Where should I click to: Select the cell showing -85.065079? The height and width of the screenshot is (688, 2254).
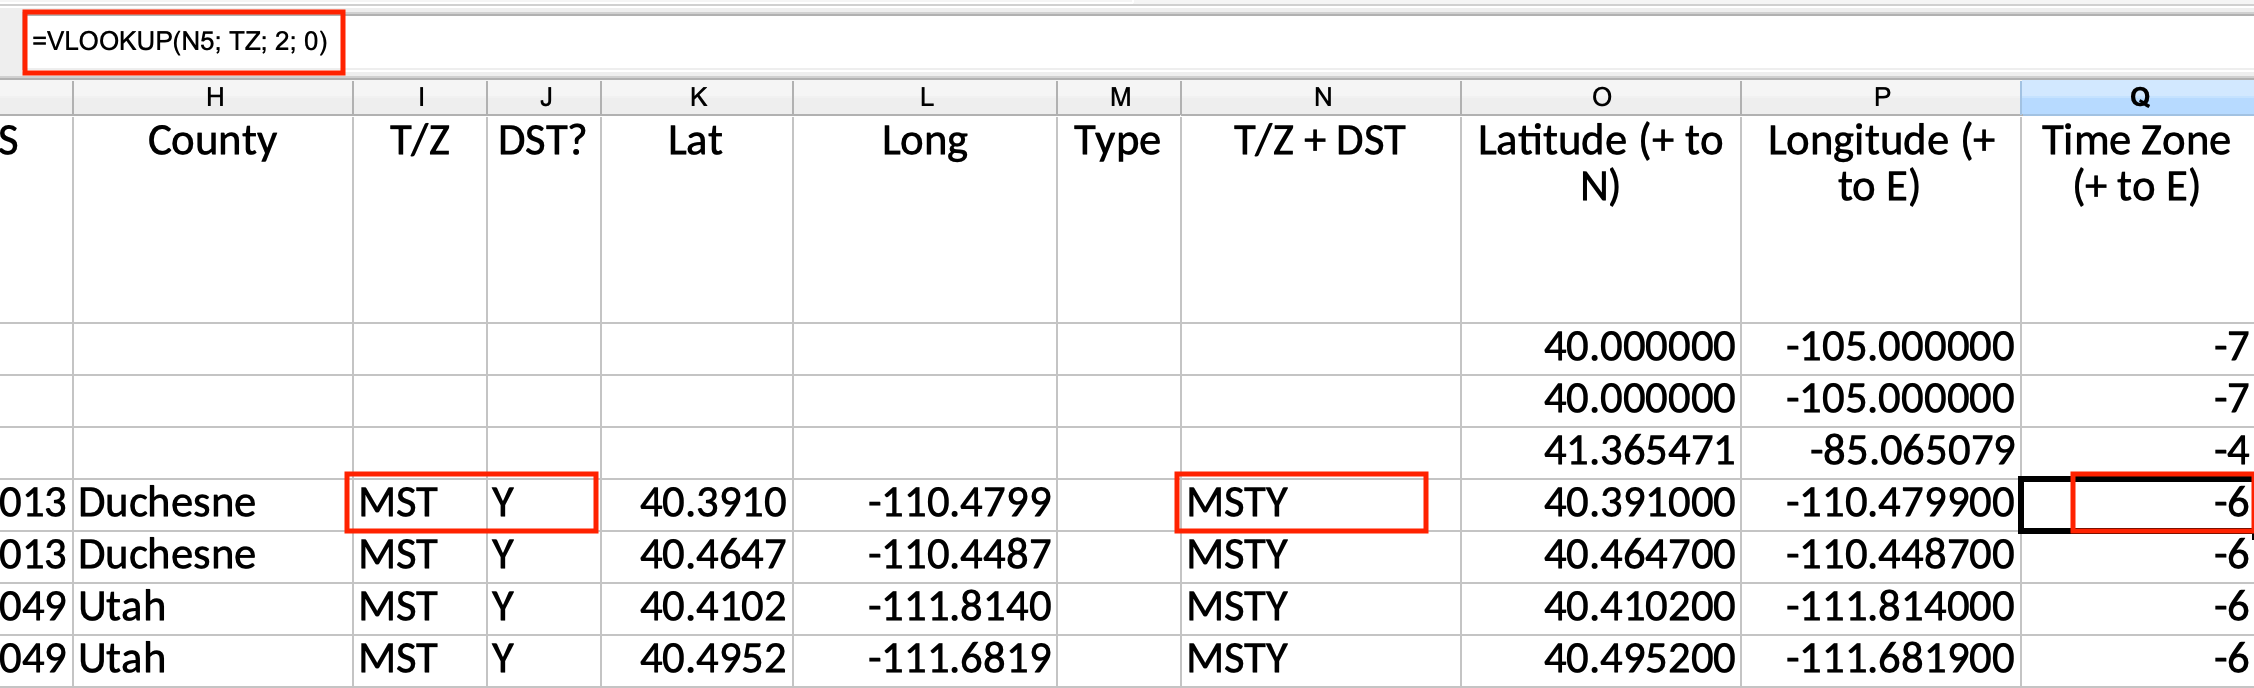tap(1881, 451)
